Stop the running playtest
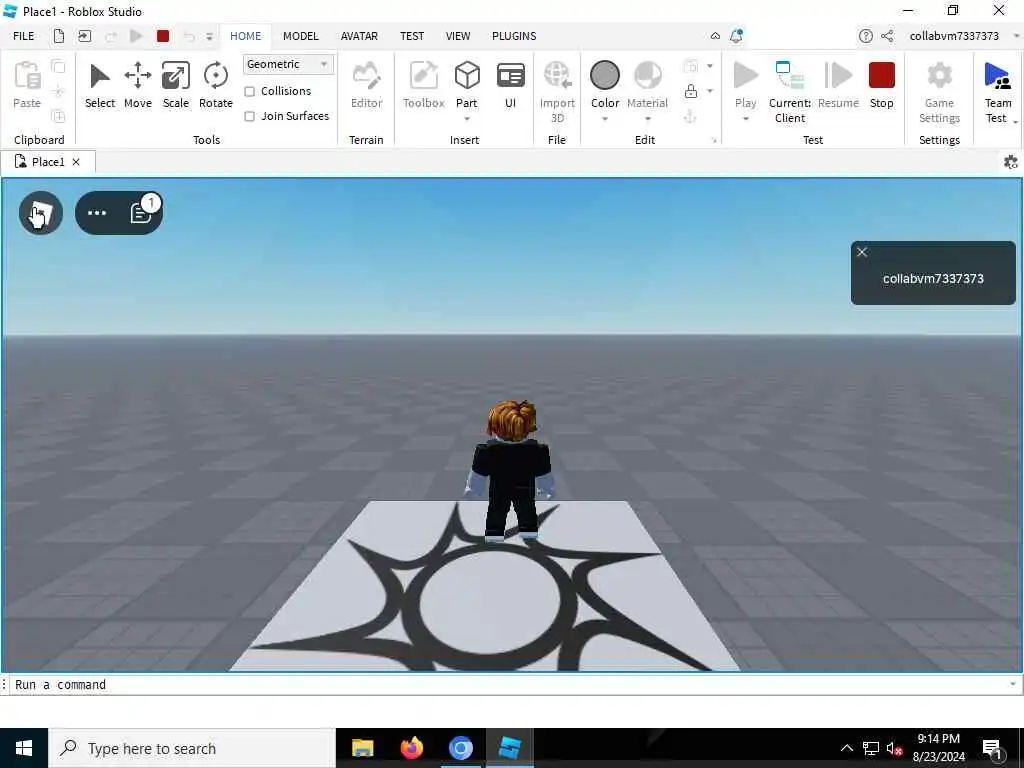The height and width of the screenshot is (768, 1024). click(x=882, y=85)
